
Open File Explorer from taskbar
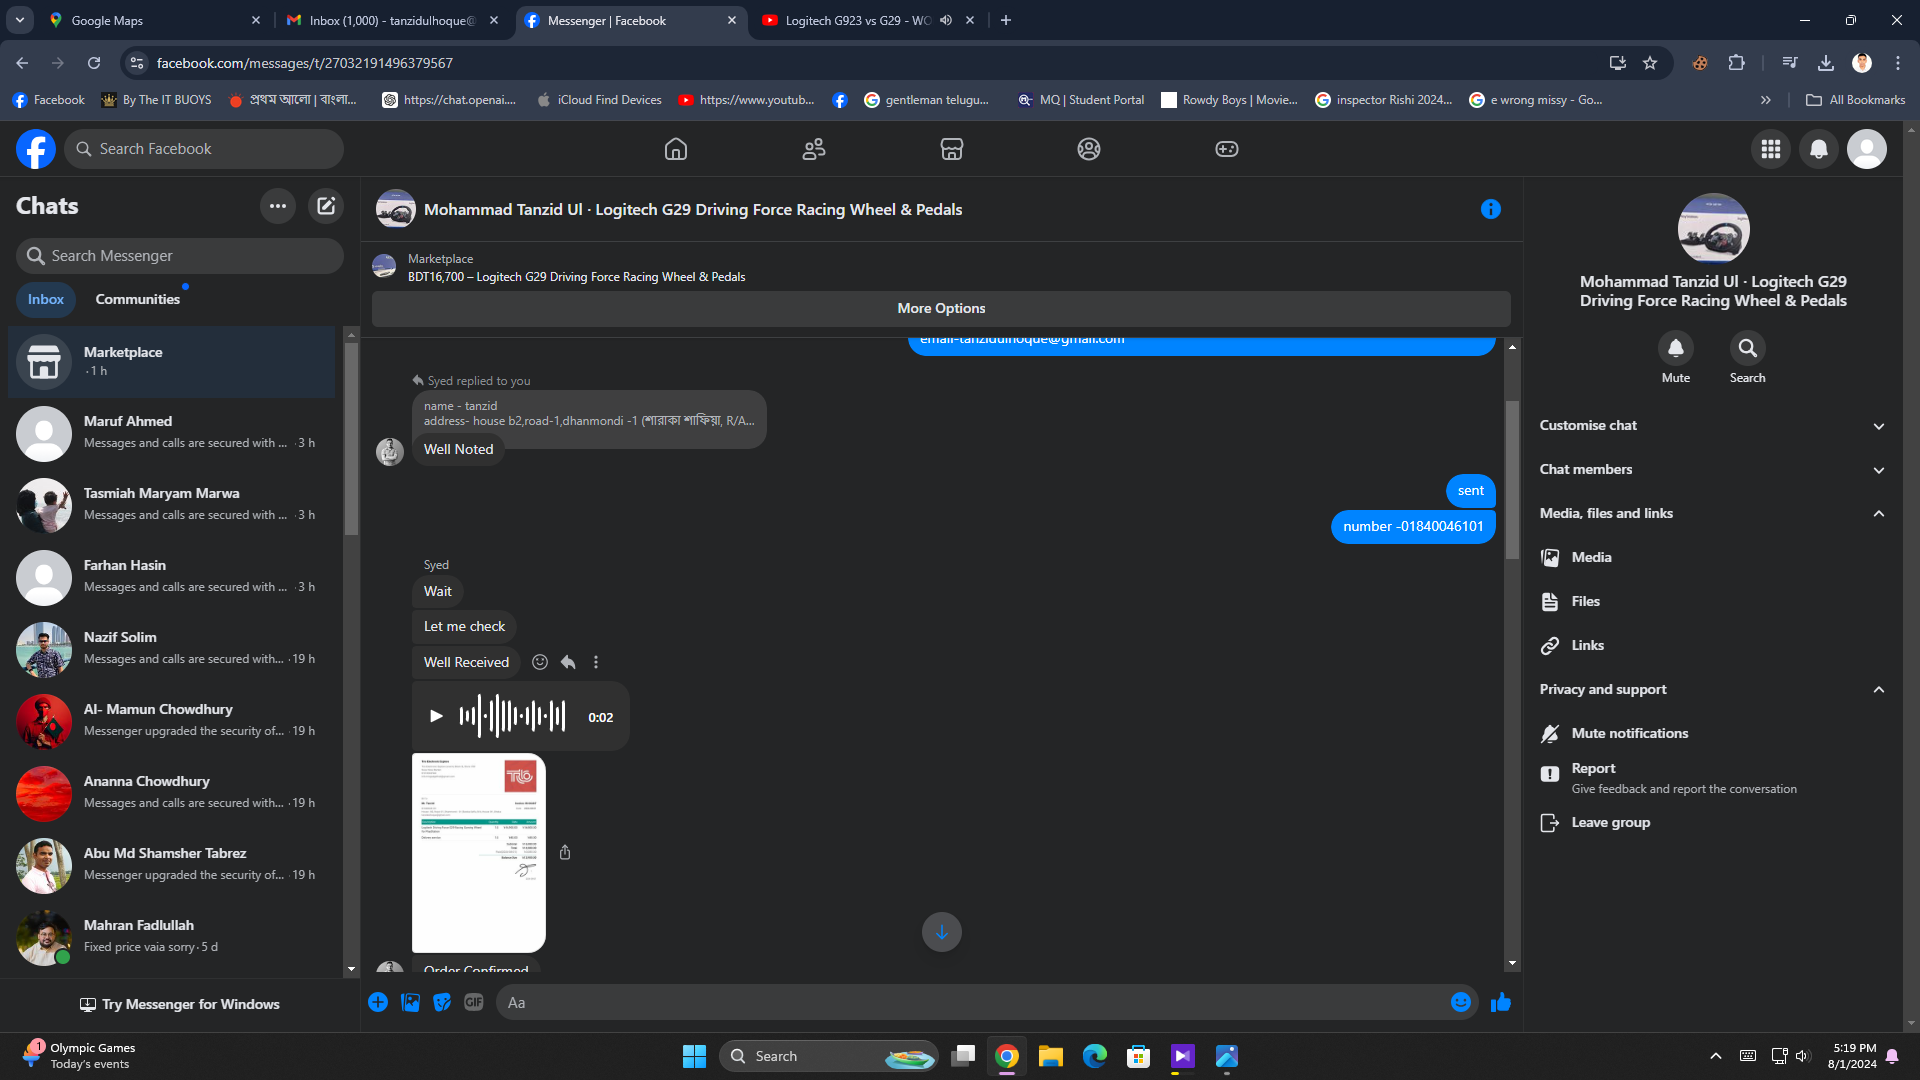click(x=1051, y=1056)
